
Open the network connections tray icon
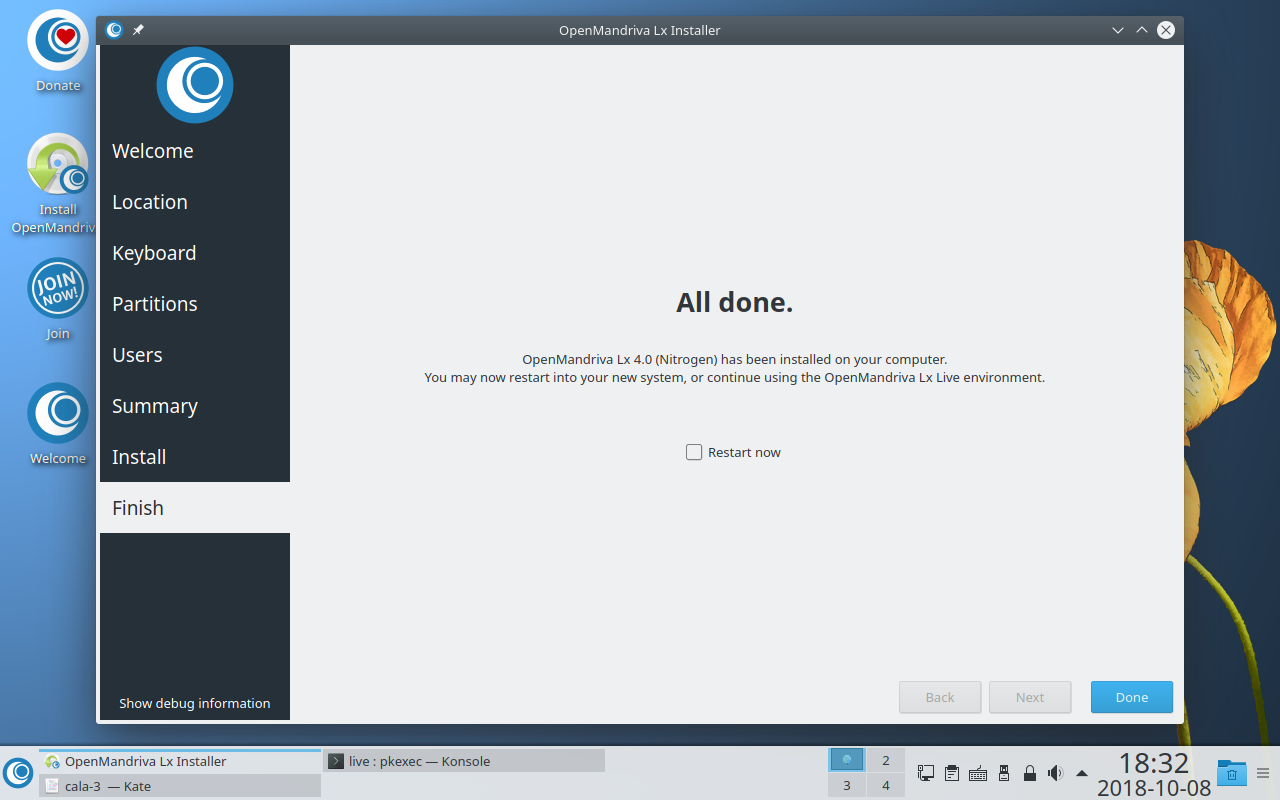(926, 773)
